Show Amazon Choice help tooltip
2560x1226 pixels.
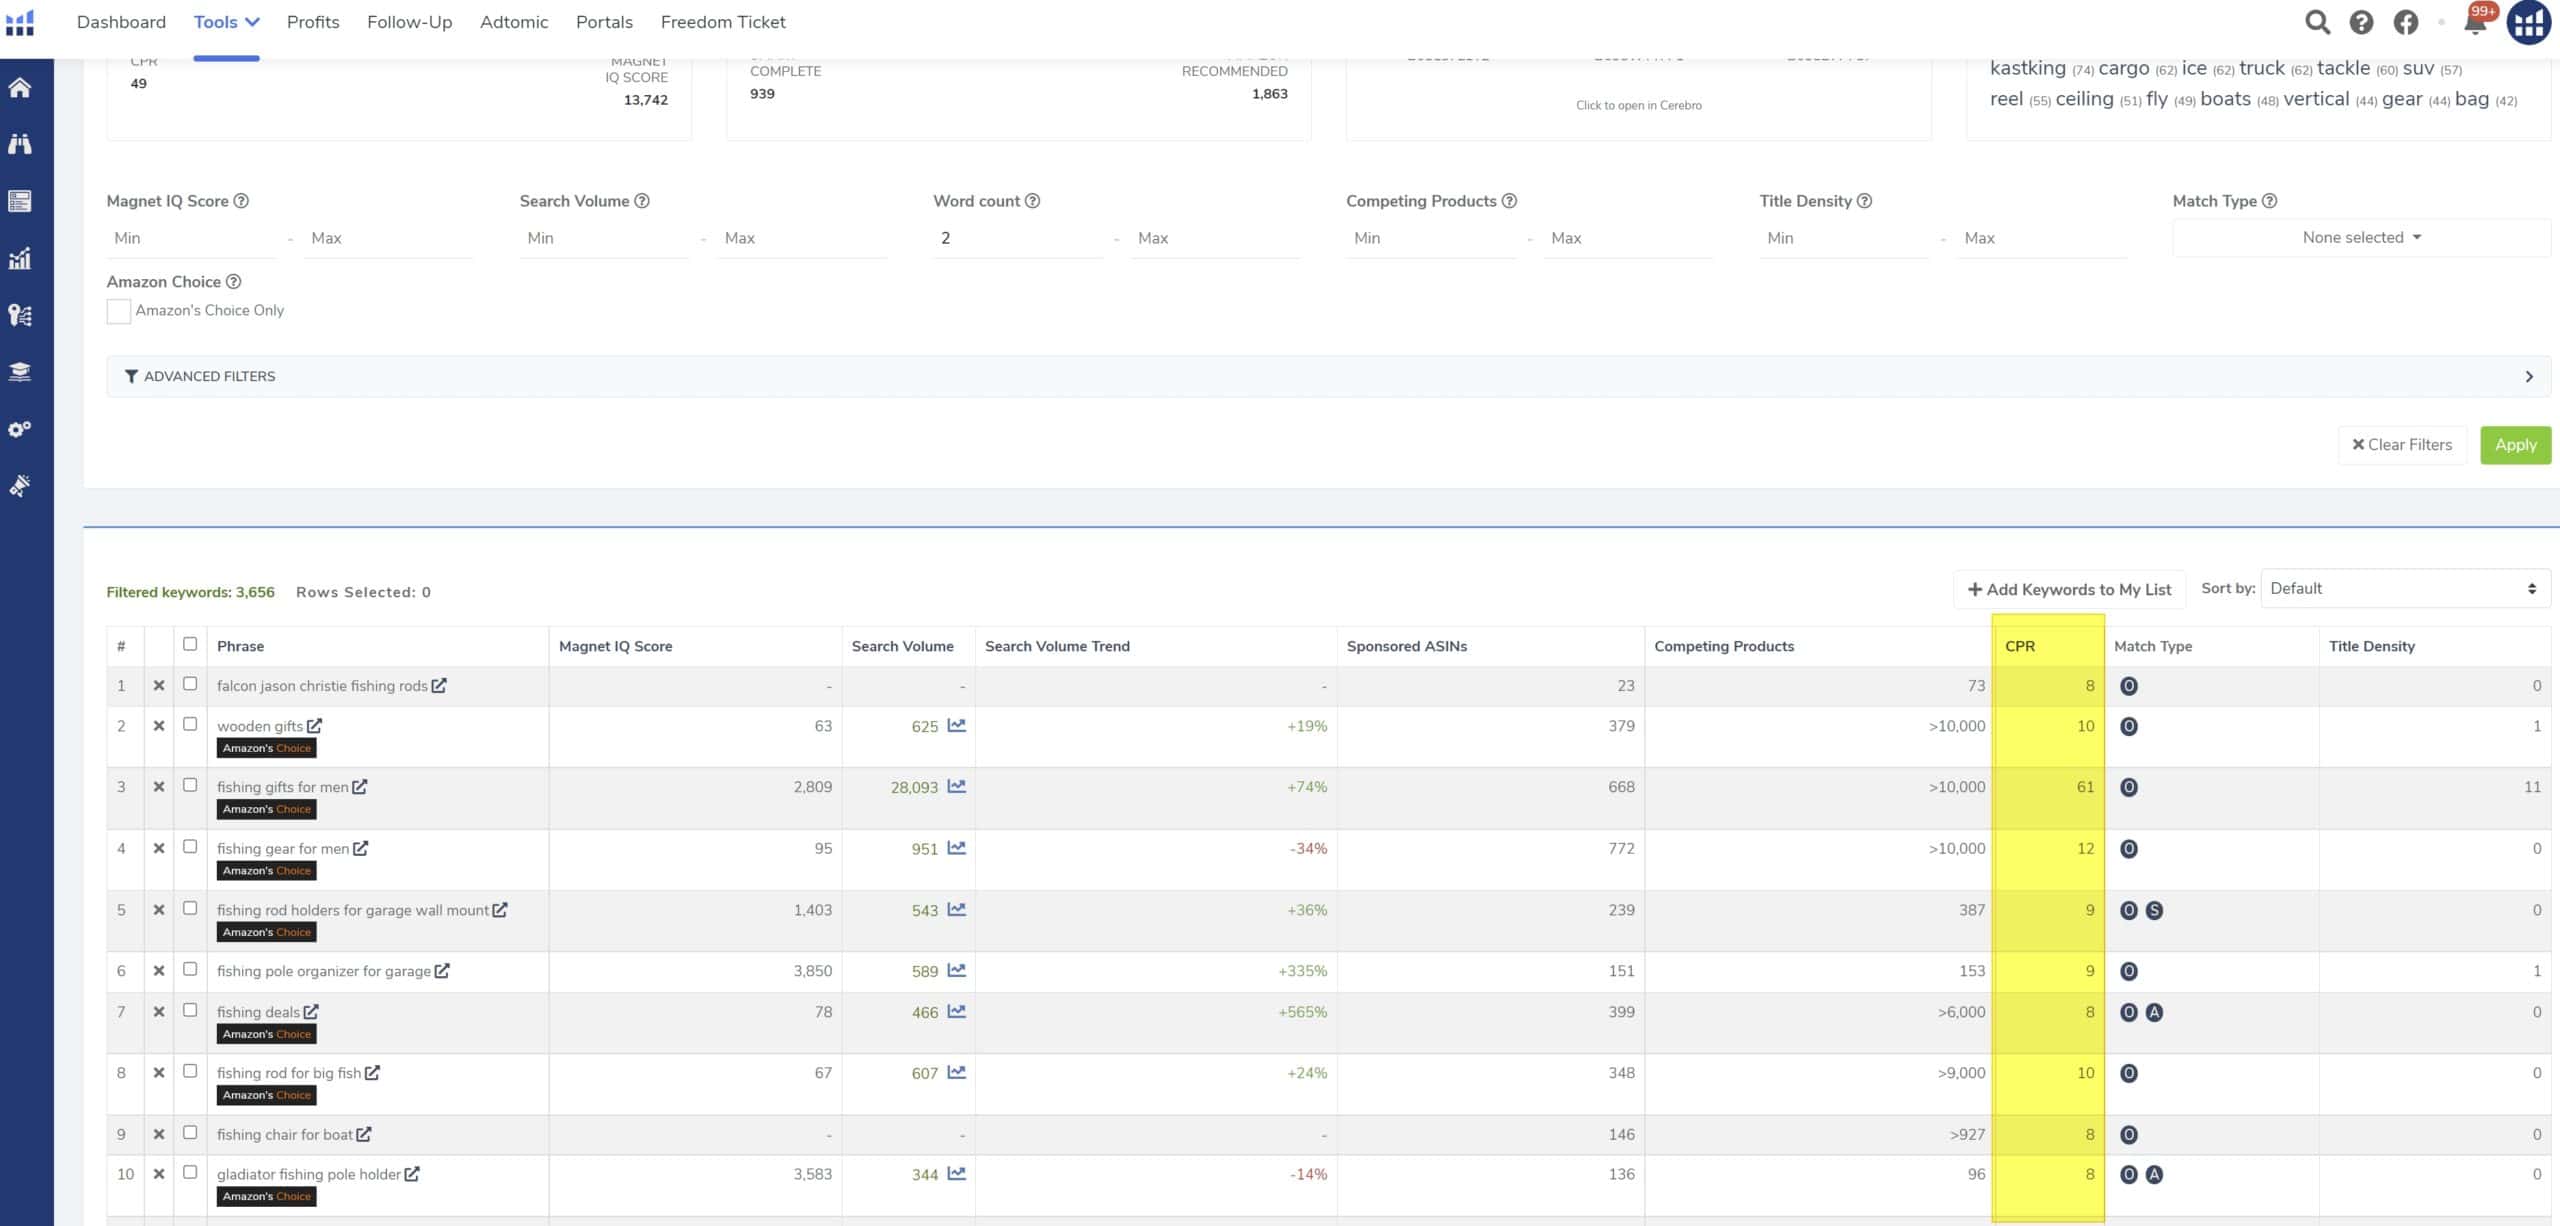click(x=233, y=282)
